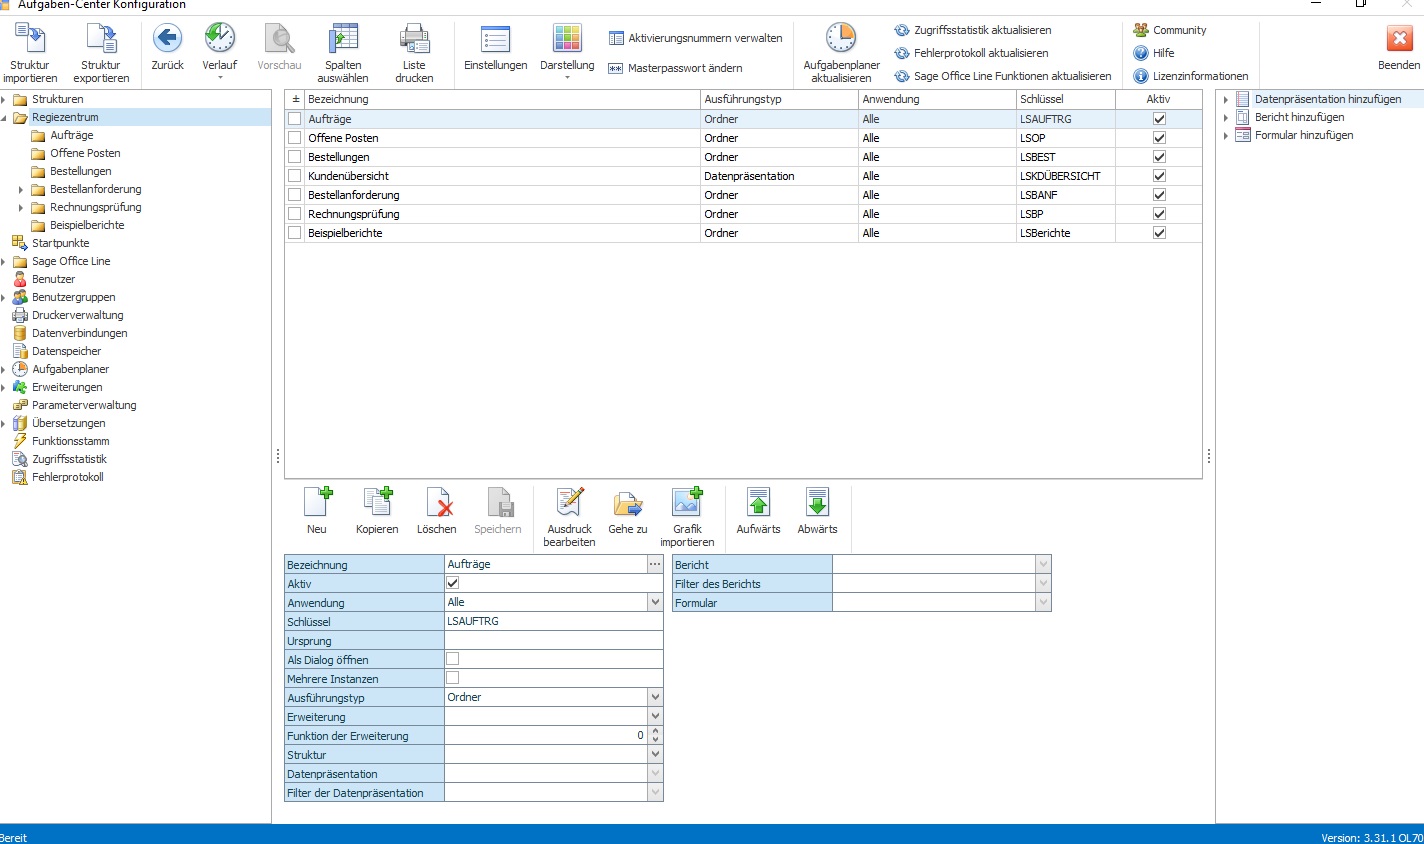Click the Gehe zu folder icon

[x=628, y=503]
